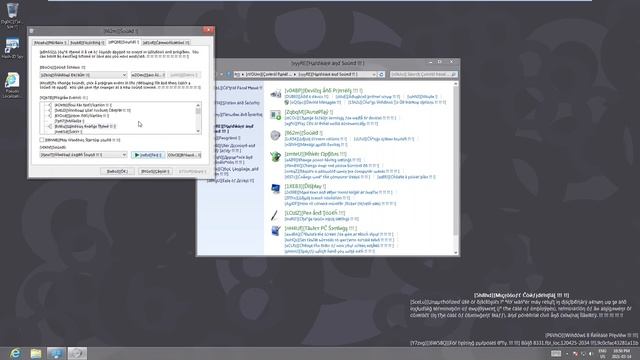Open the address bar history dropdown
Screen dimensions: 640x360
(373, 74)
